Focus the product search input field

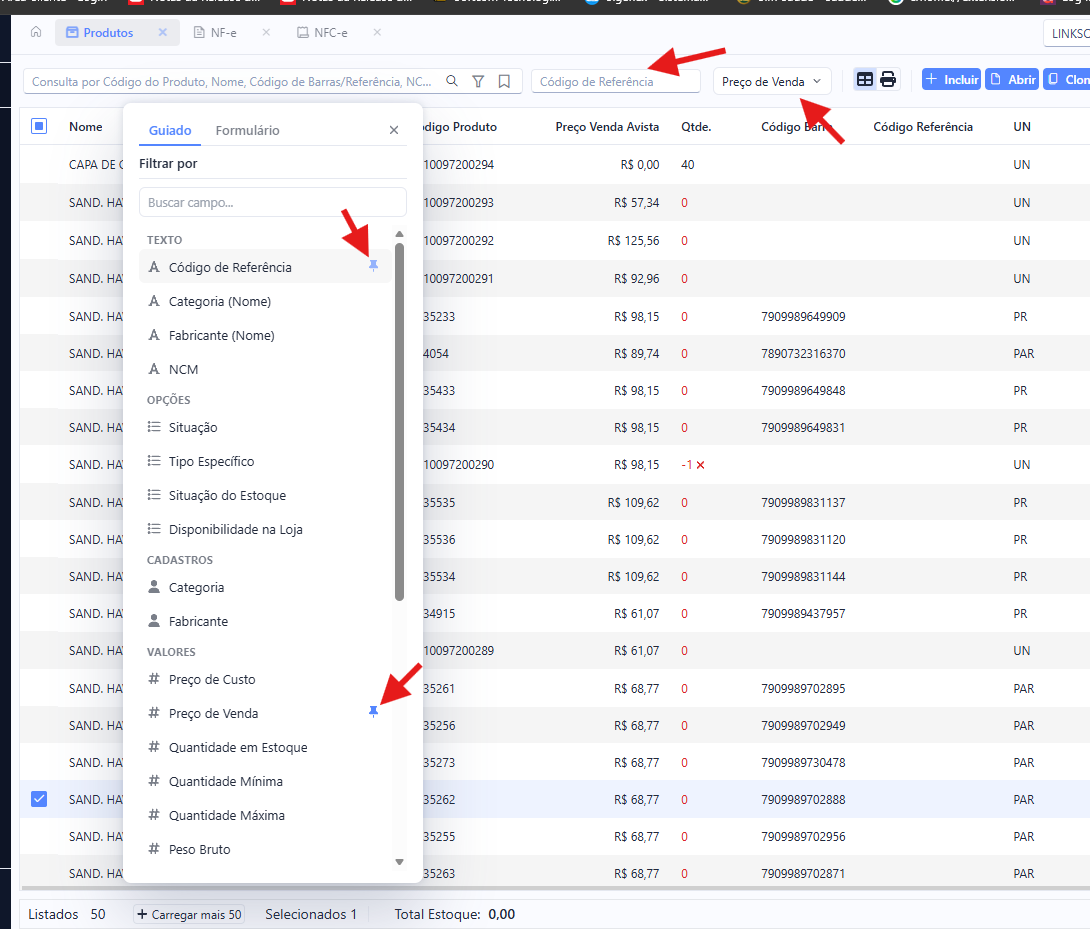[233, 81]
